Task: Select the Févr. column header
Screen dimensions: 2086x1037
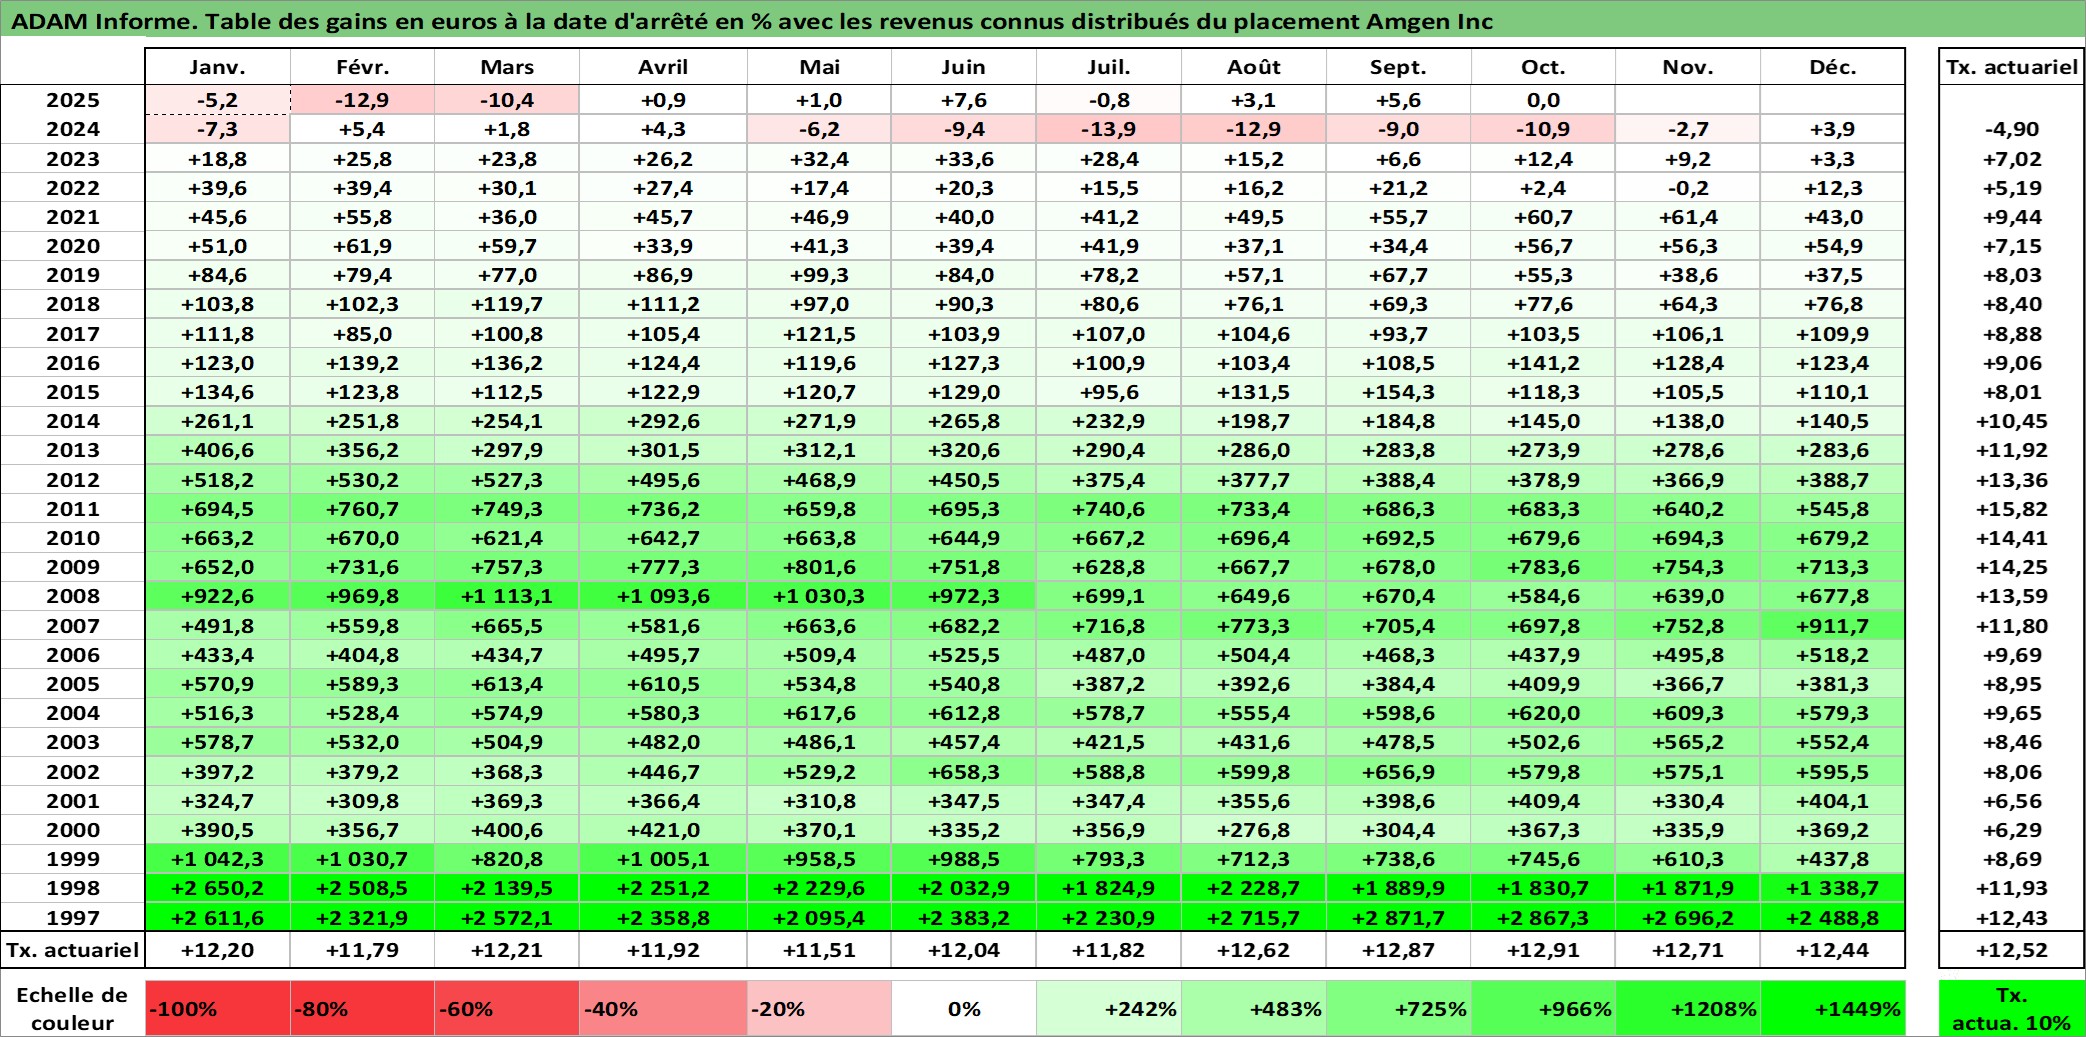Action: click(x=362, y=67)
